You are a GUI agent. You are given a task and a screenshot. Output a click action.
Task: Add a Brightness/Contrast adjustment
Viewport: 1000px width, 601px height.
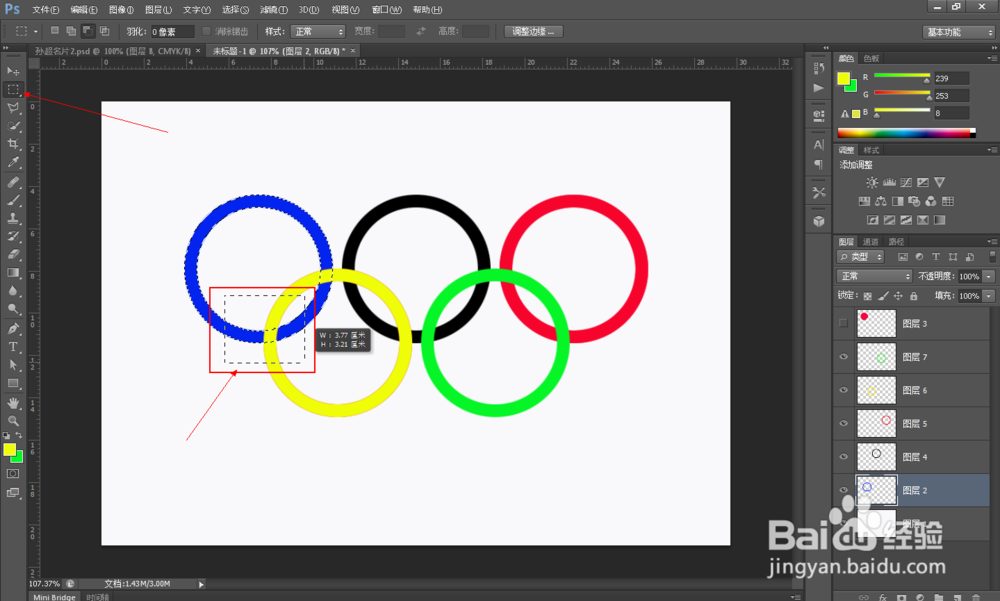click(872, 182)
